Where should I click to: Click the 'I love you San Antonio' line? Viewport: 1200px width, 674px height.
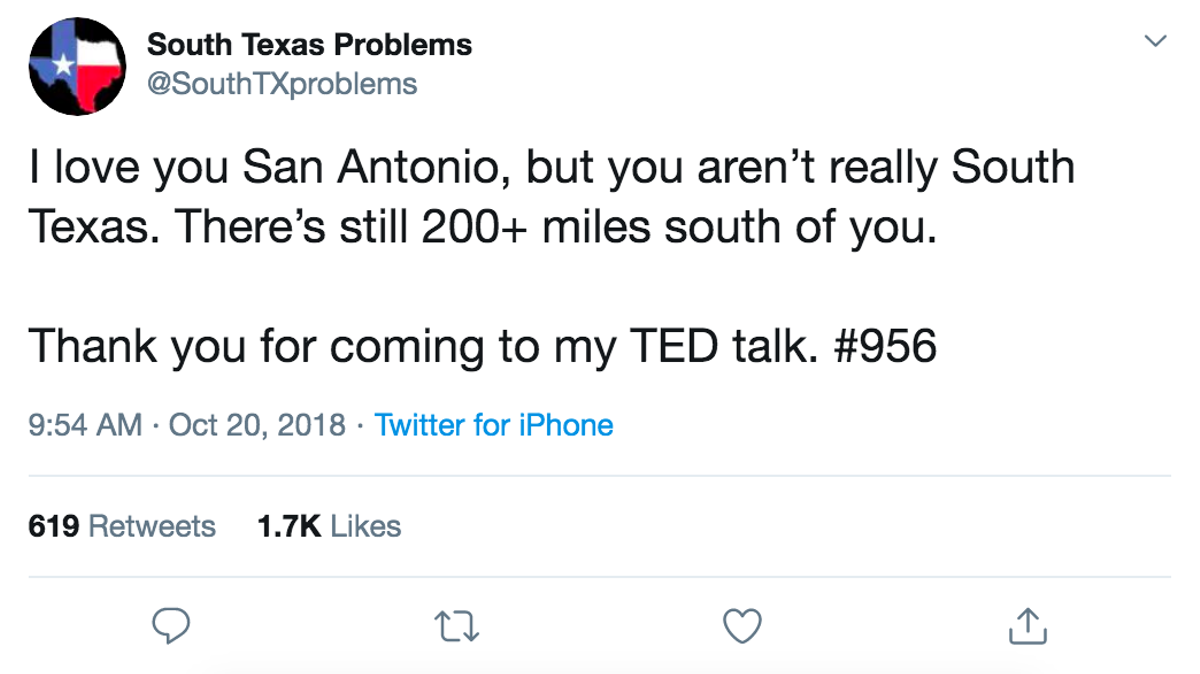click(552, 169)
